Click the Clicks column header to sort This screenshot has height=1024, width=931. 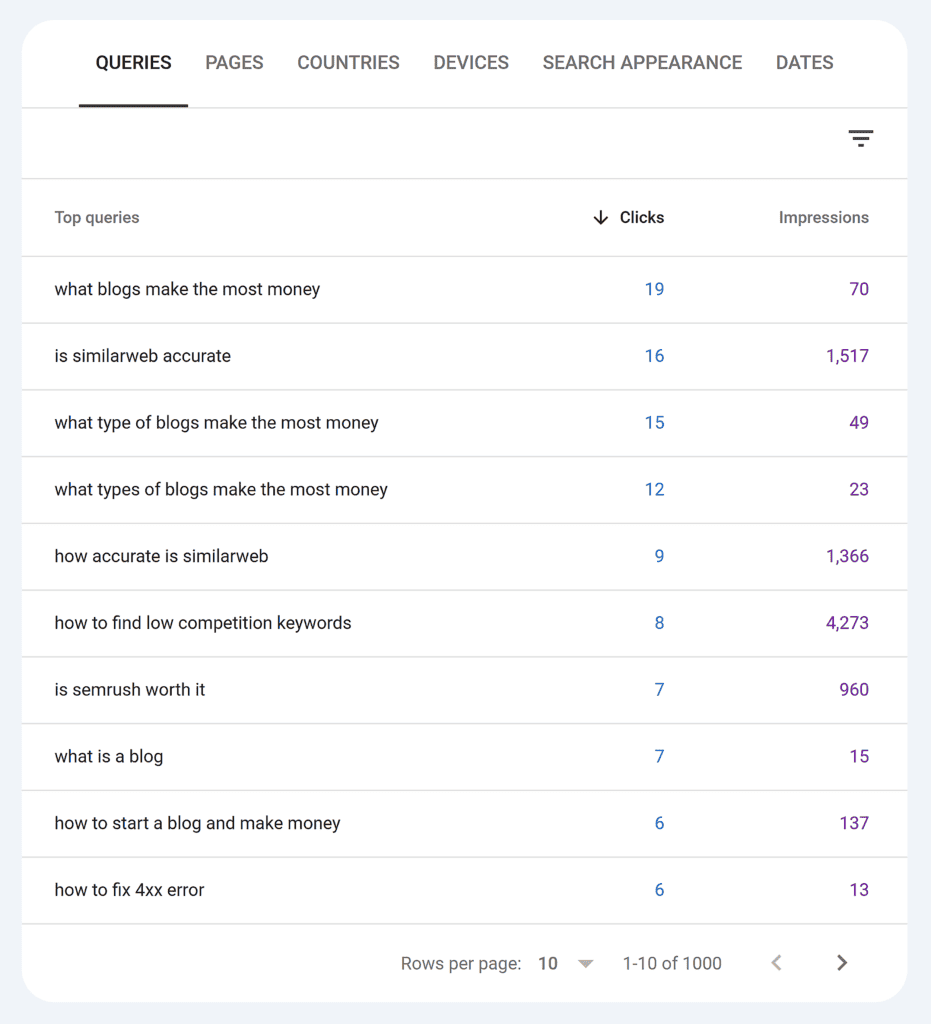pyautogui.click(x=641, y=217)
